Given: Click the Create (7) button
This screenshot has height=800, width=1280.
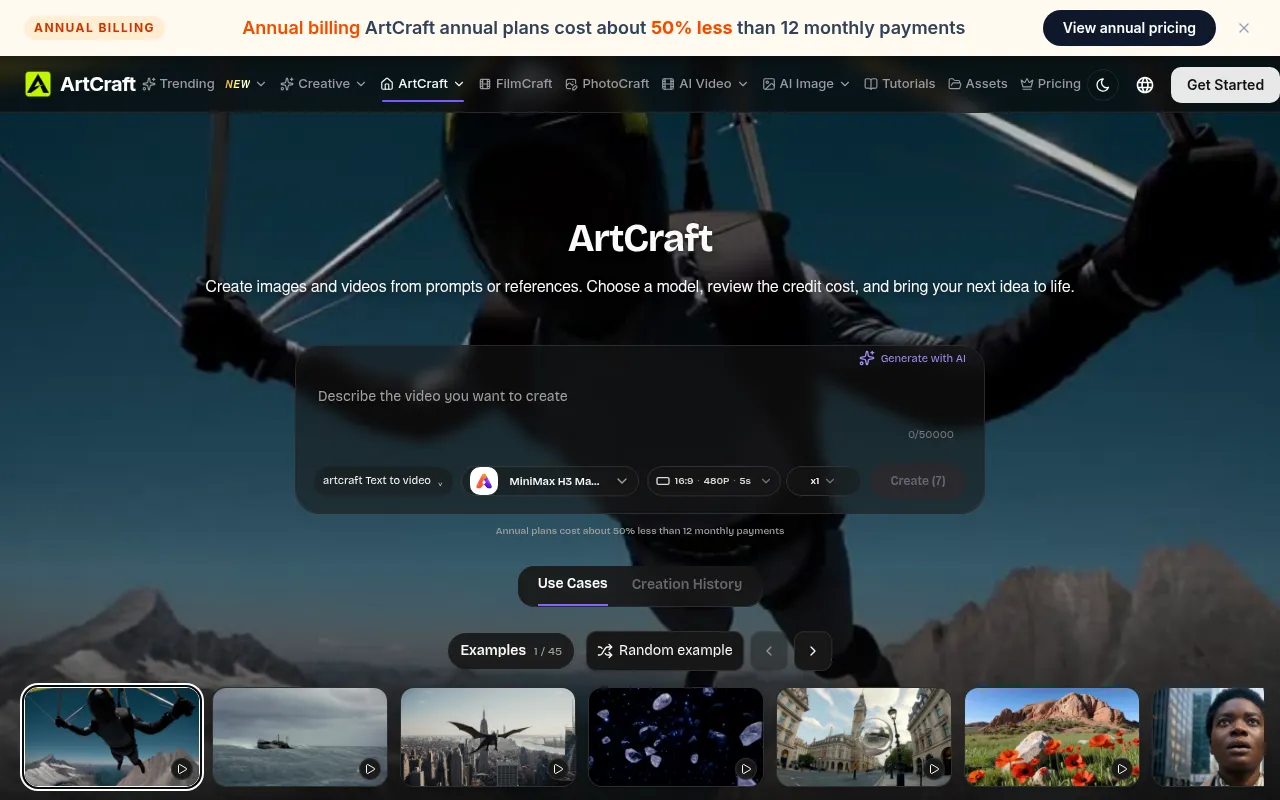Looking at the screenshot, I should tap(918, 481).
